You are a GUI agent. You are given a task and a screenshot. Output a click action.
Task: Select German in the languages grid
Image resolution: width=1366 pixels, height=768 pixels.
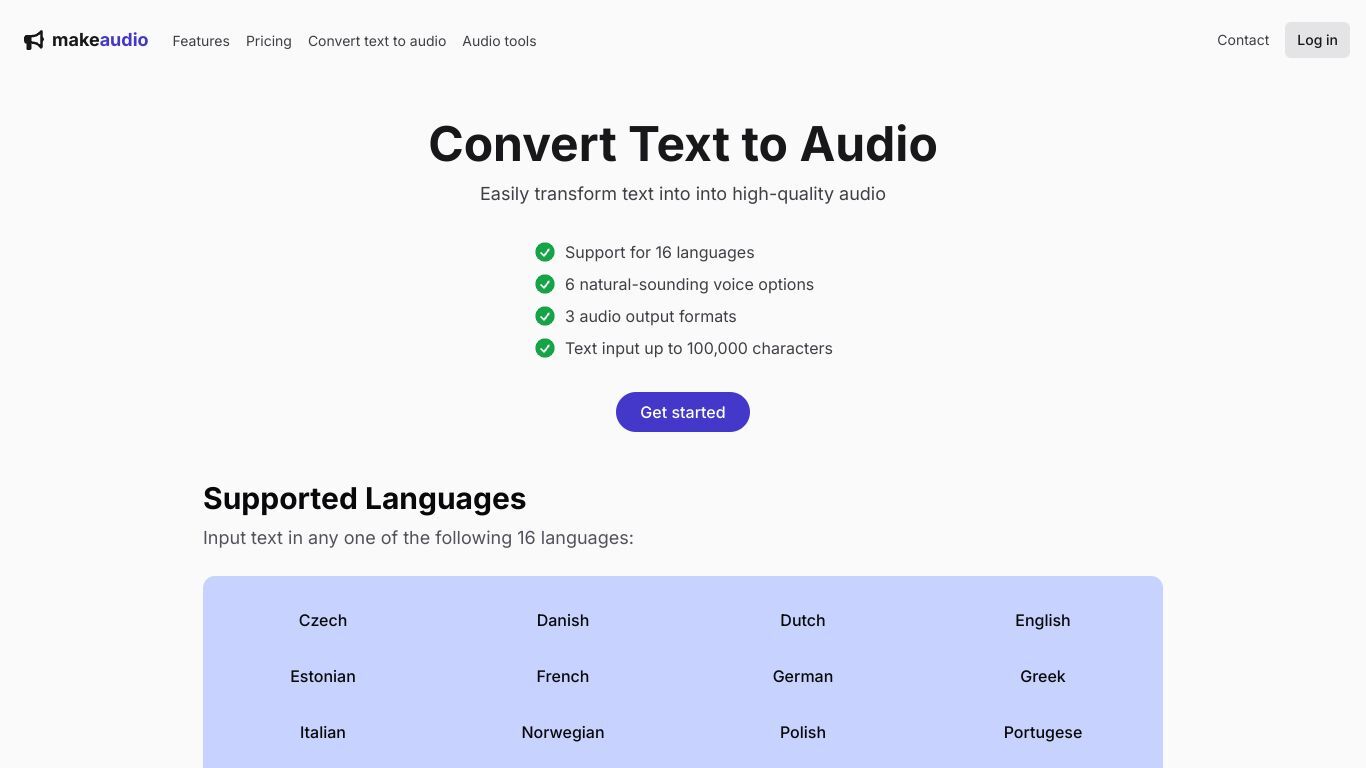tap(803, 676)
